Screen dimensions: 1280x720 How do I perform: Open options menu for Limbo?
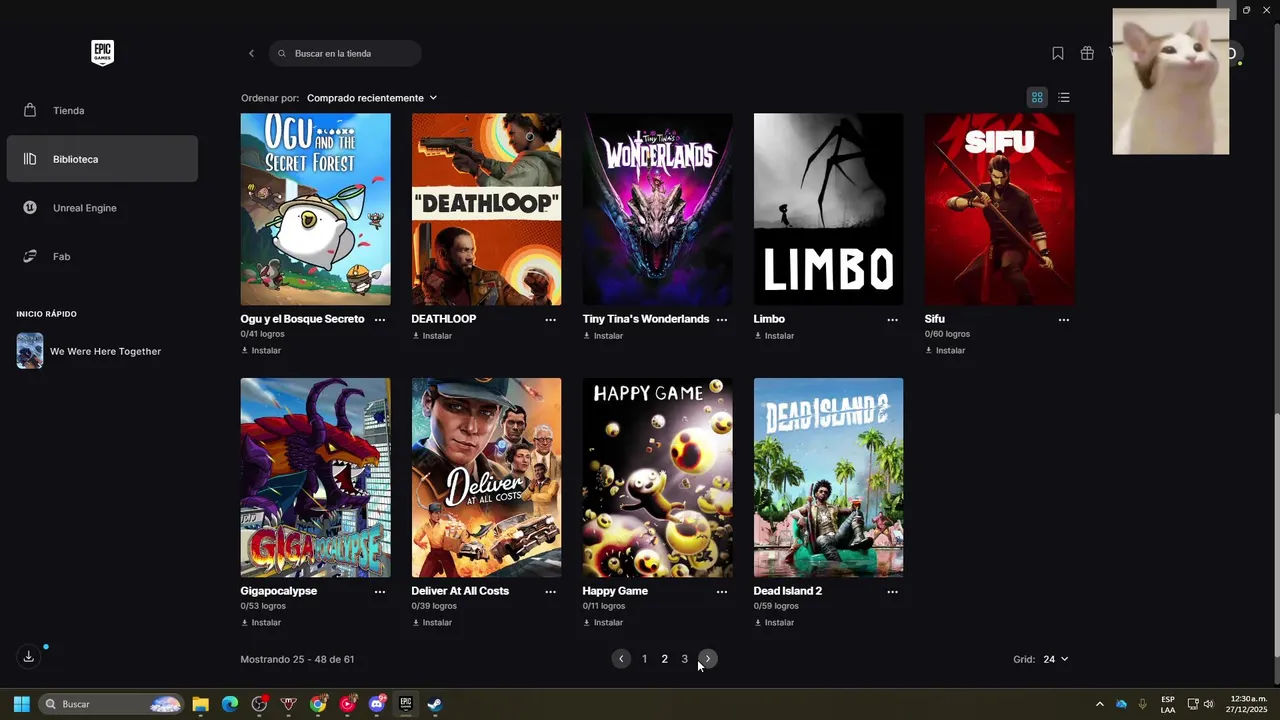[893, 320]
